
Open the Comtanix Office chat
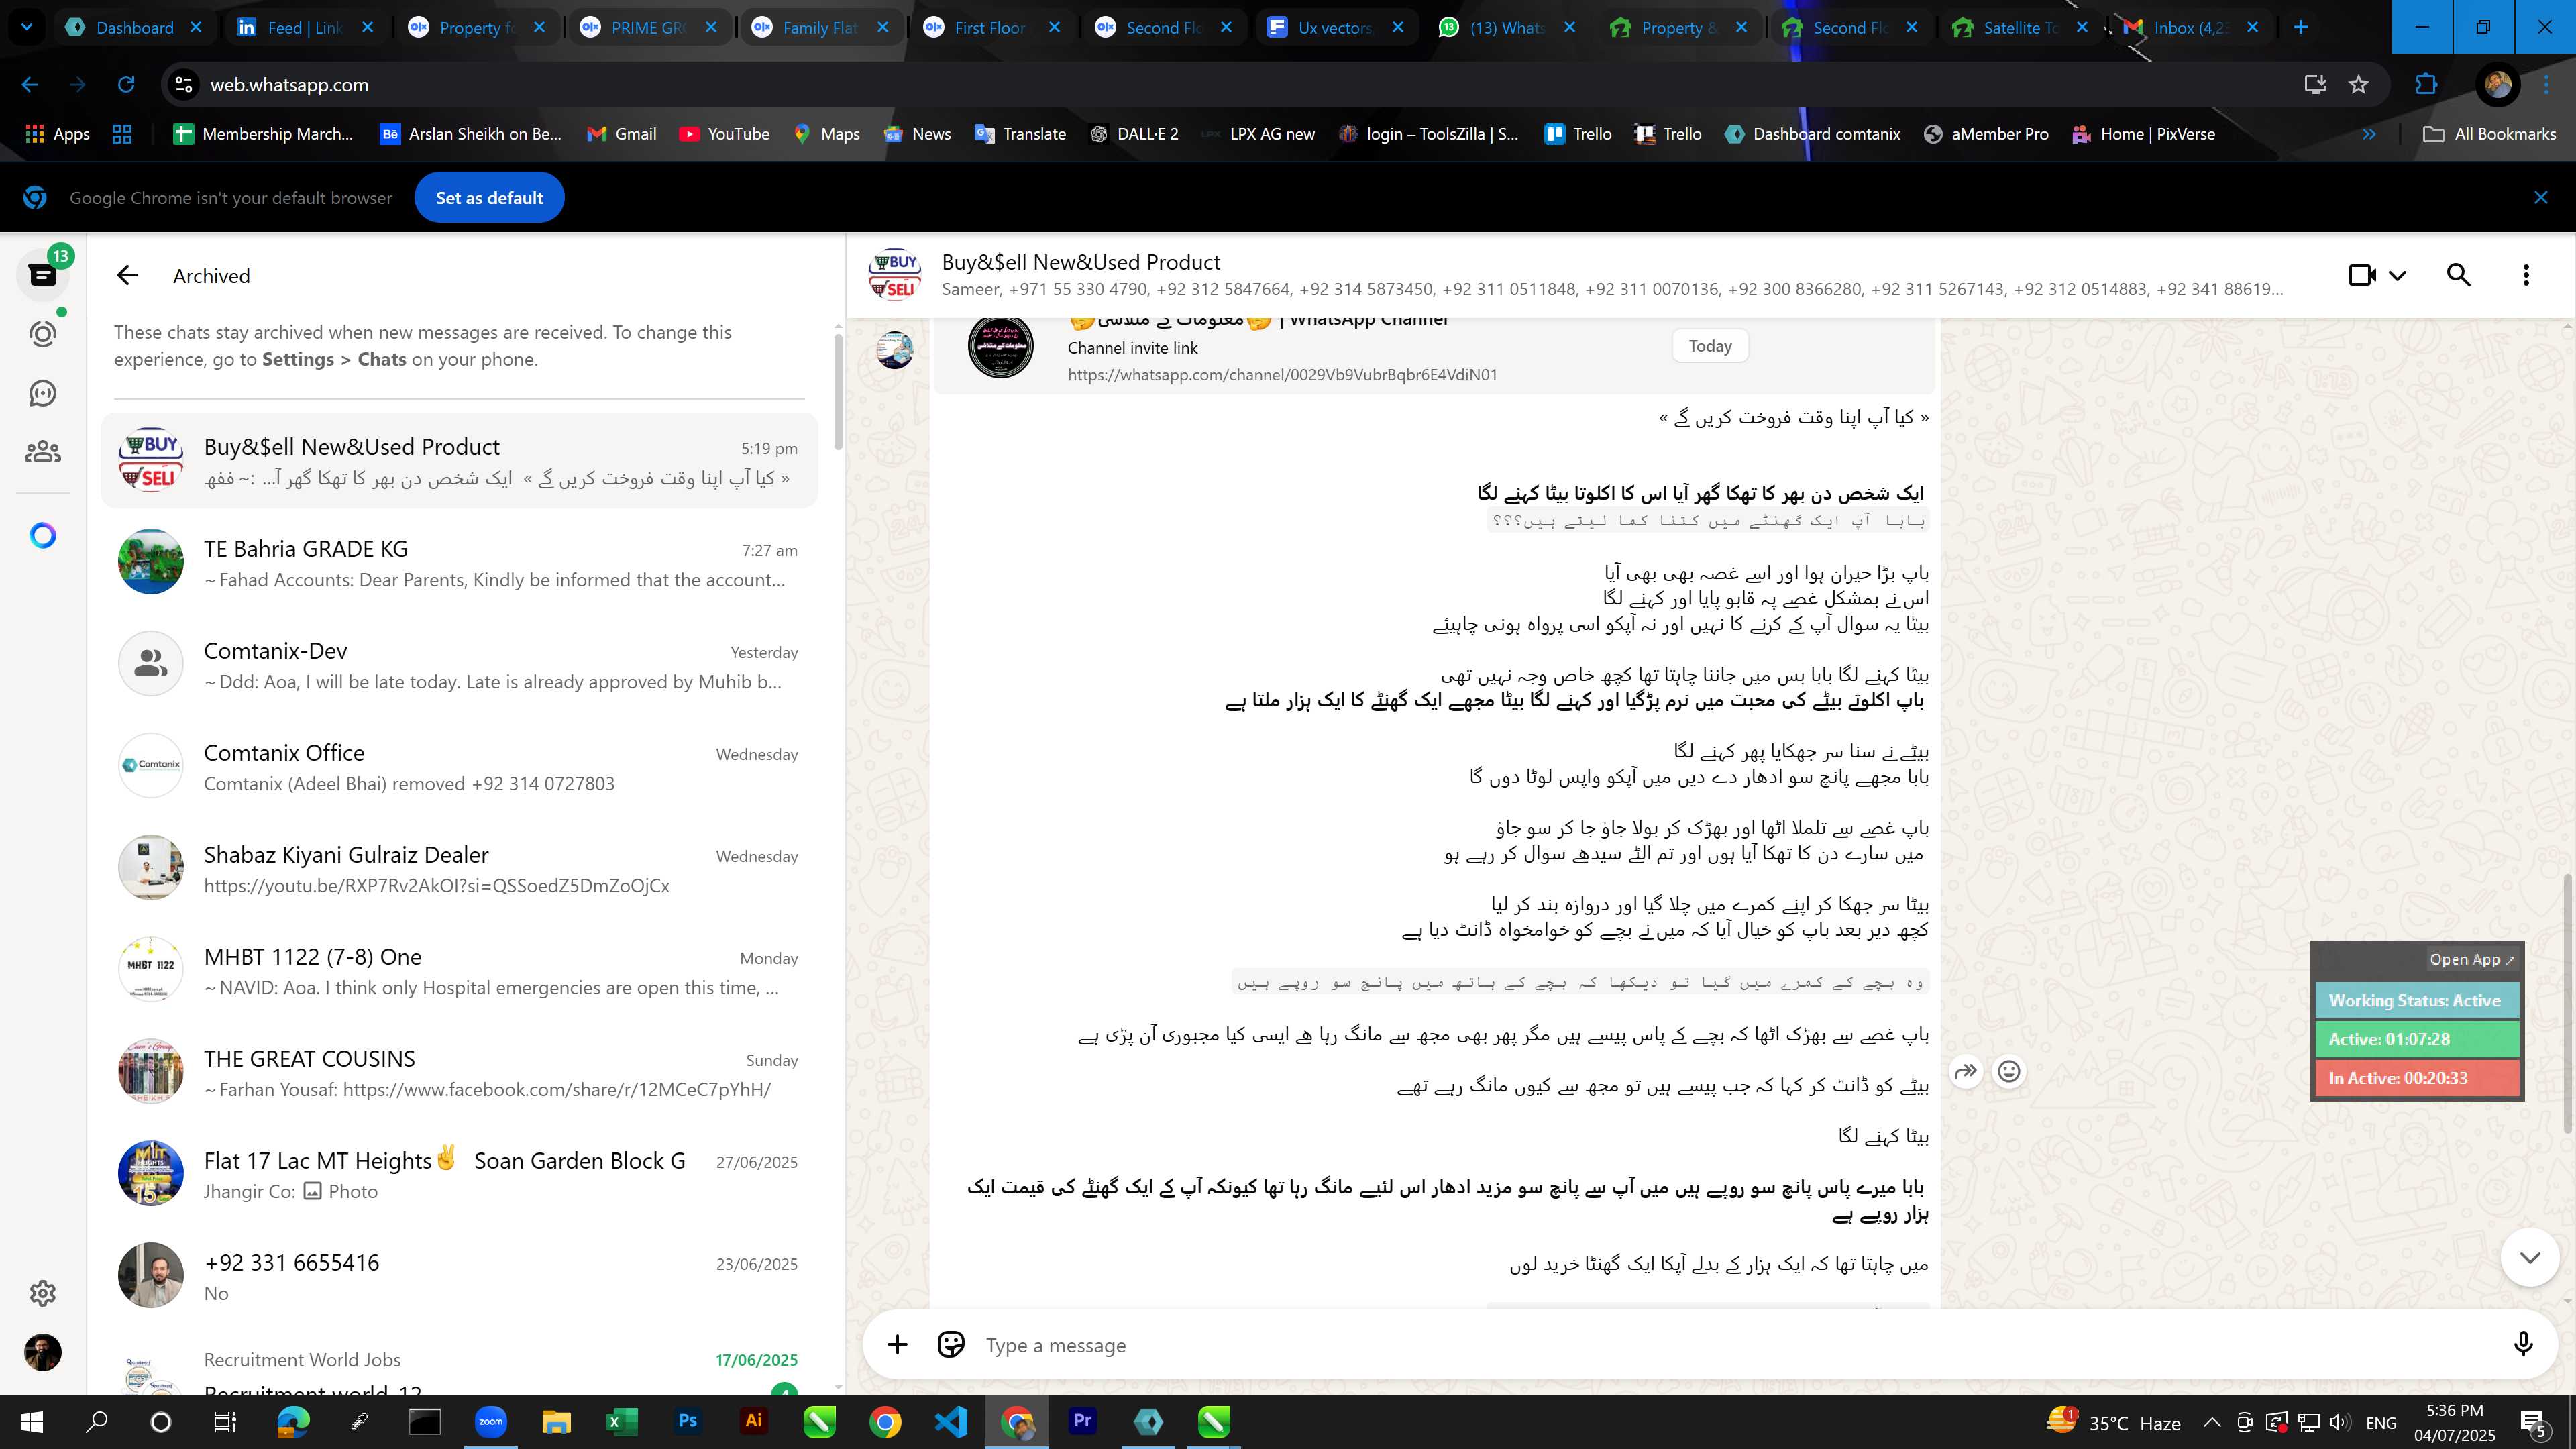click(x=459, y=767)
